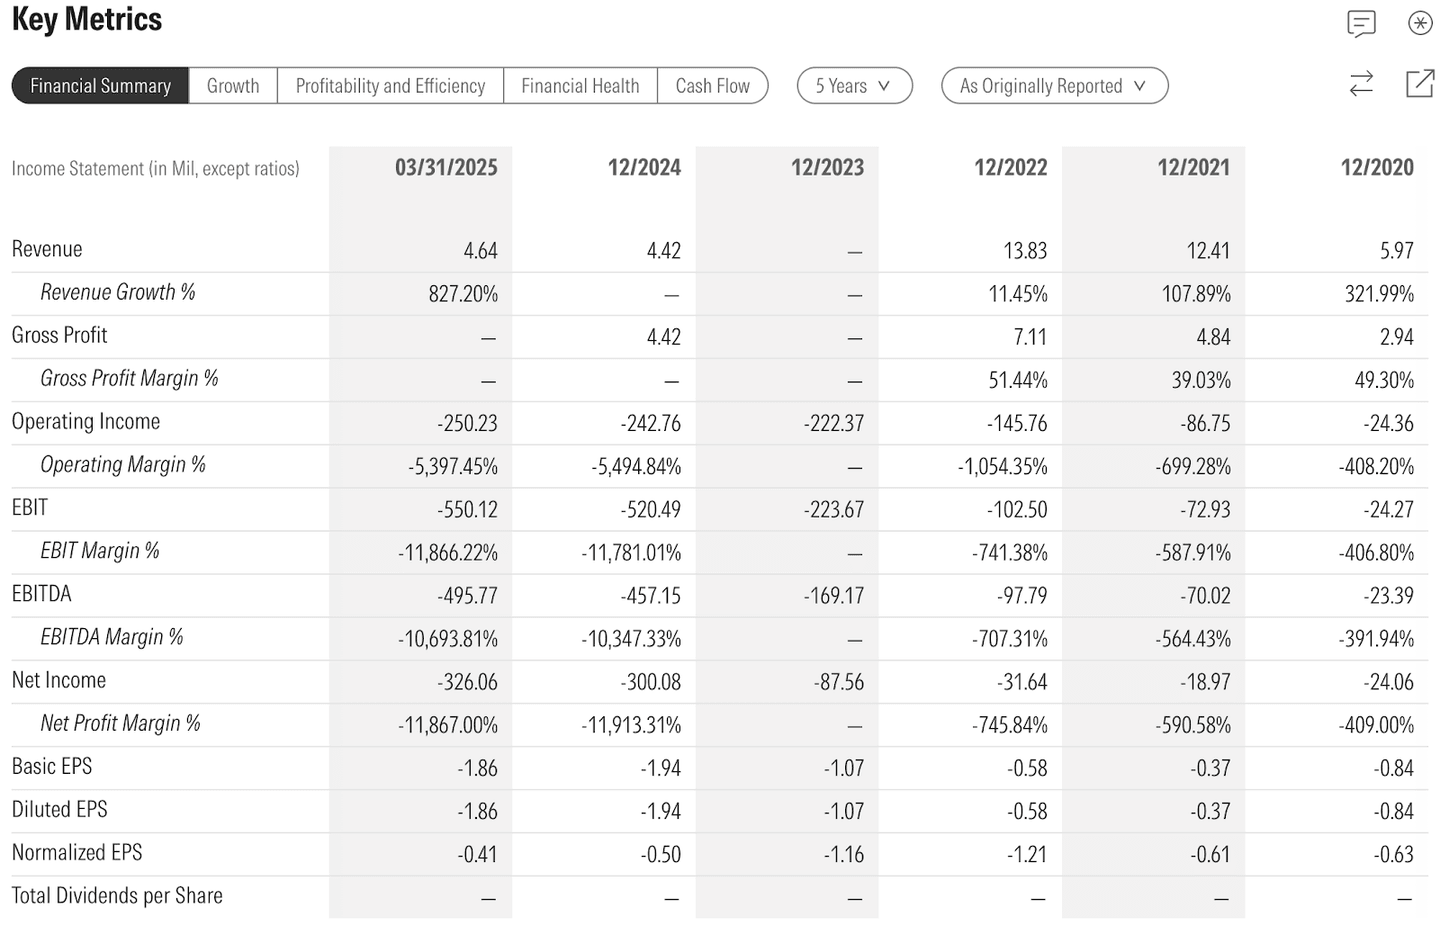Screen dimensions: 1440x934
Task: Click the 03/31/2025 column header
Action: [x=446, y=168]
